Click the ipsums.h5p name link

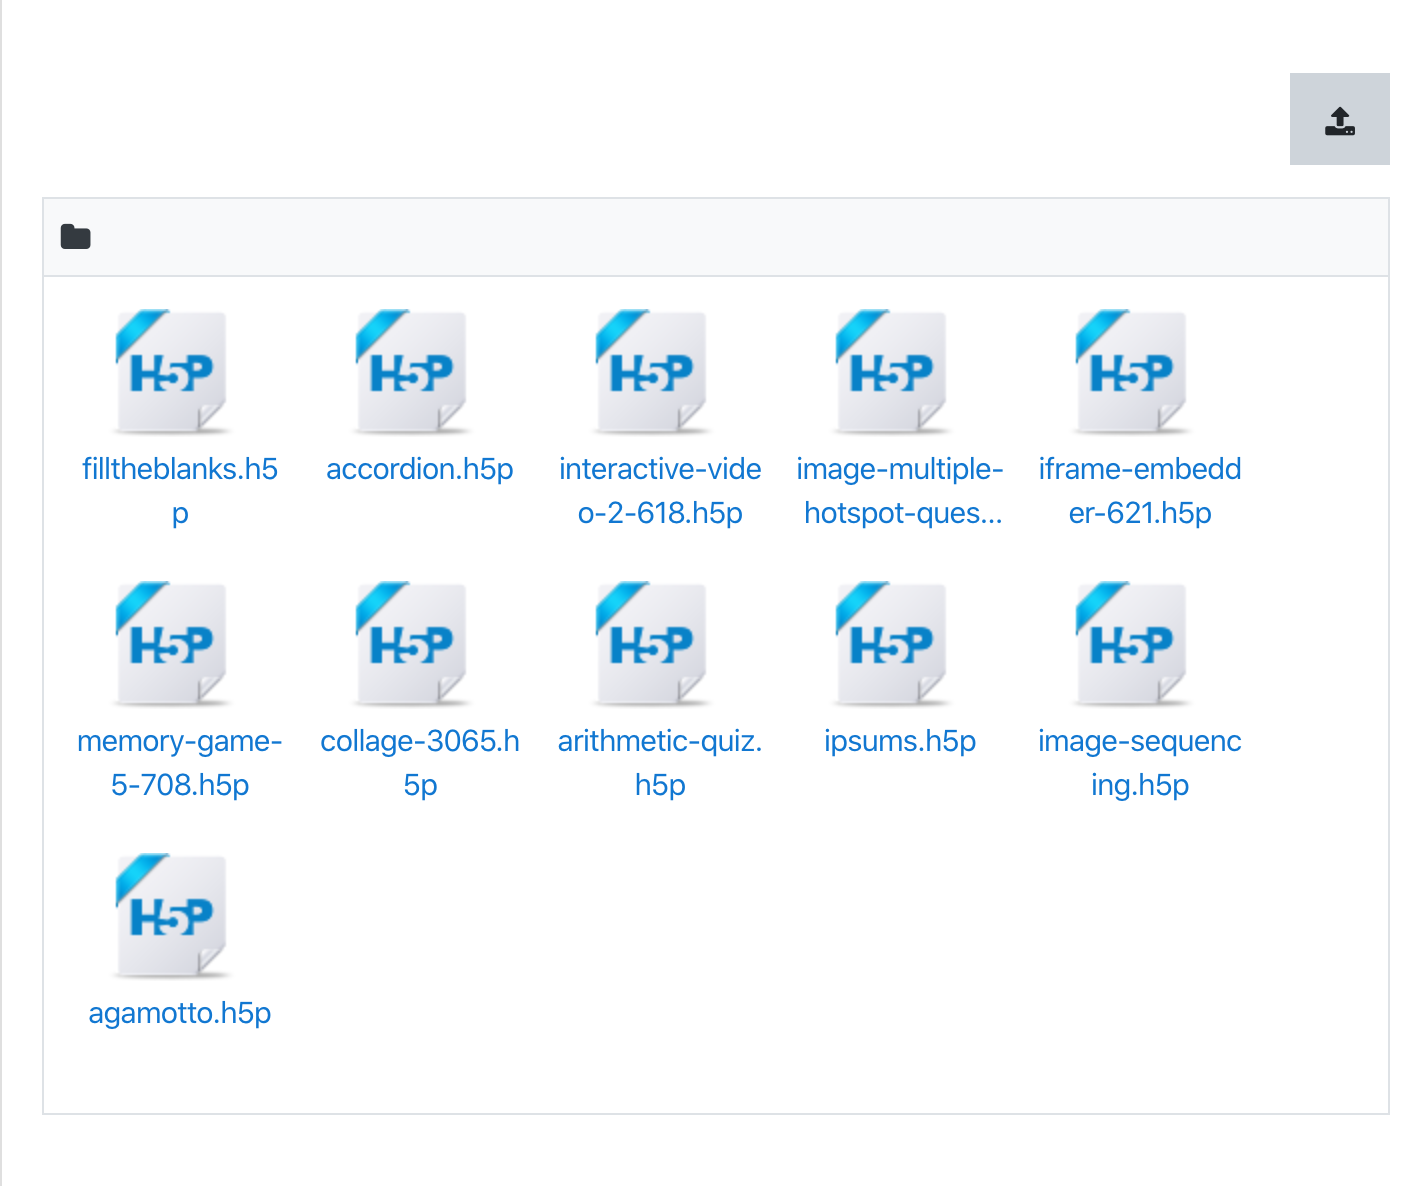click(900, 741)
